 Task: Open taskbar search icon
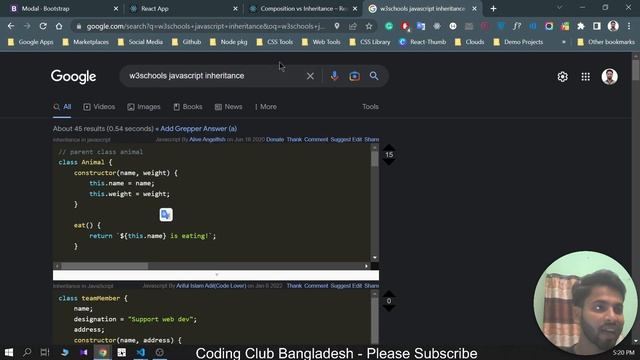[27, 352]
